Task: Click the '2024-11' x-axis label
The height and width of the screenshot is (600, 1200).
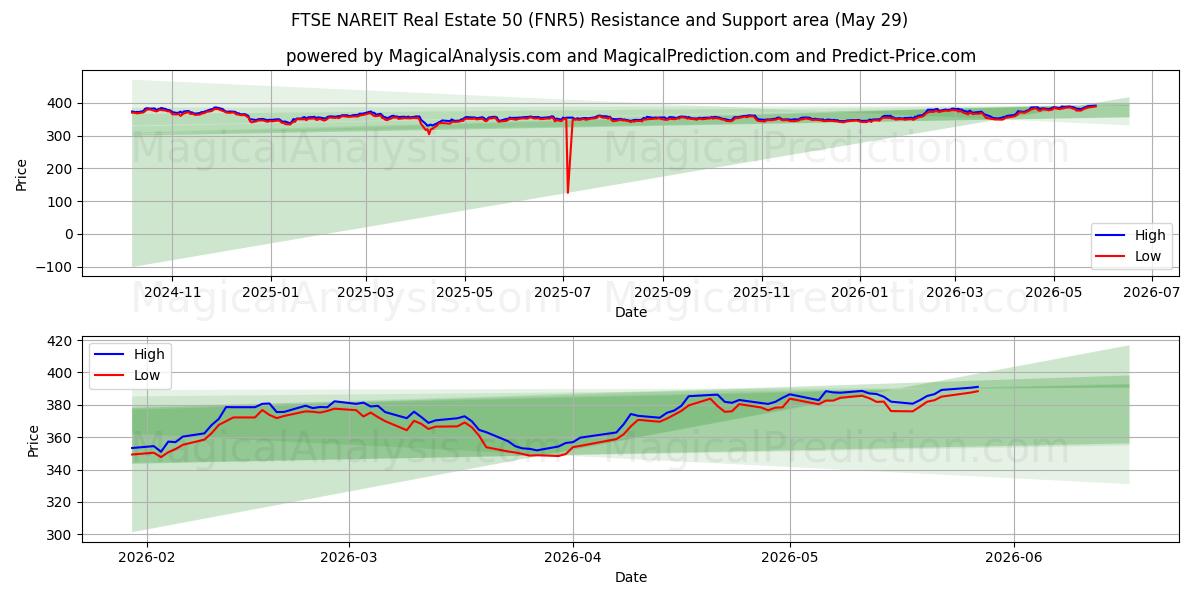Action: (172, 292)
